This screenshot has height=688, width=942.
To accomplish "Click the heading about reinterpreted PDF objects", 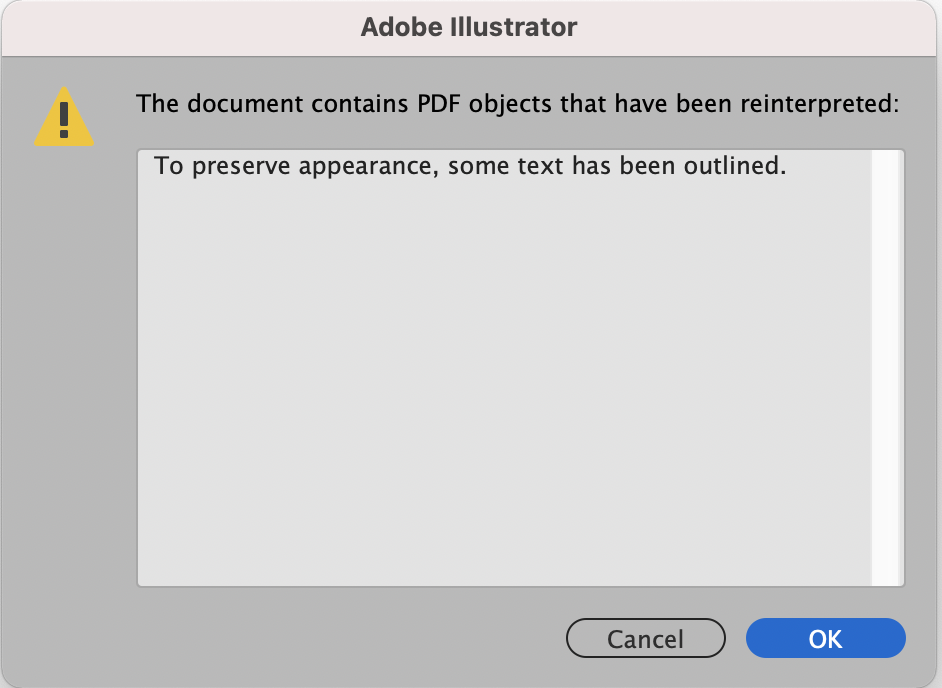I will click(x=520, y=103).
